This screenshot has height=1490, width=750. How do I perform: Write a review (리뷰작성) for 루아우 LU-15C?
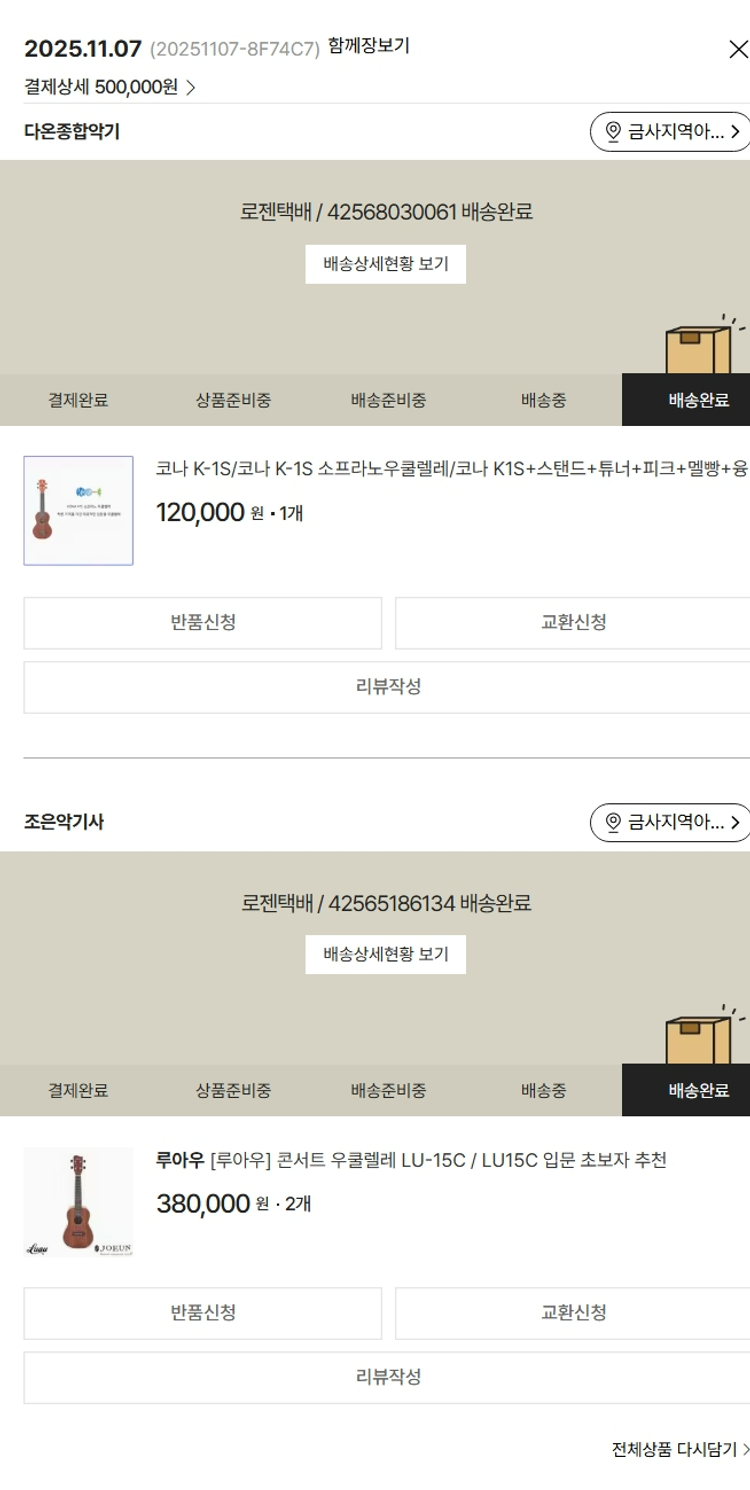click(x=387, y=1377)
